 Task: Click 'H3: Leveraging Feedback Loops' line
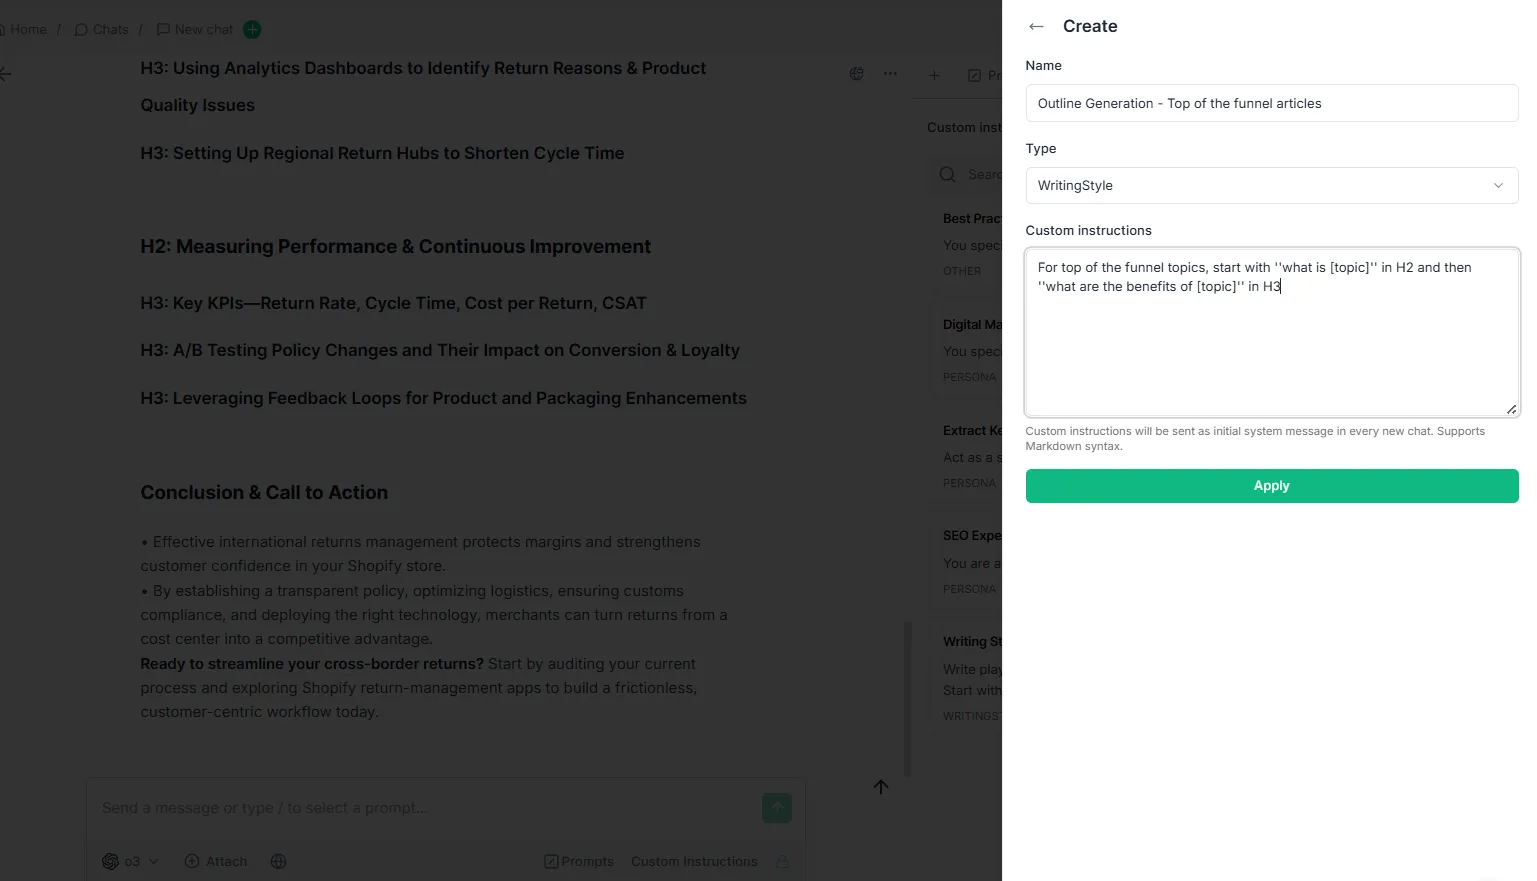[443, 398]
